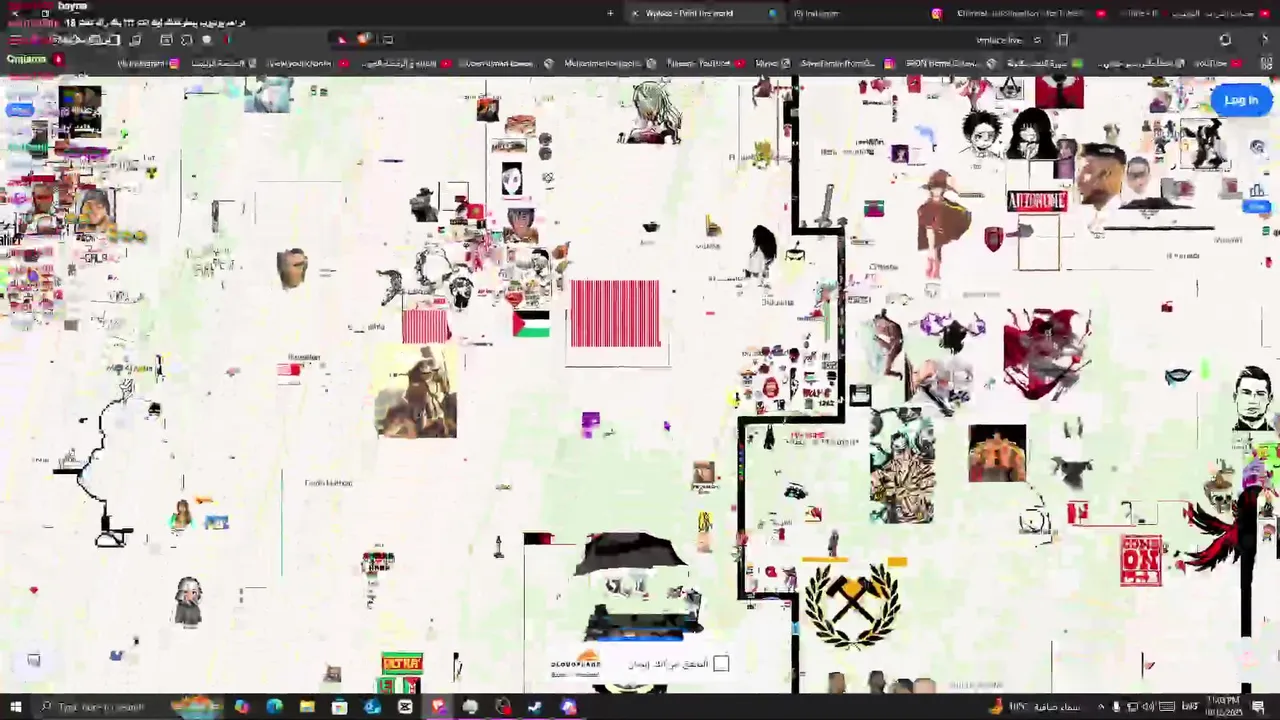Open a new browser tab with plus icon
This screenshot has height=720, width=1280.
tap(610, 13)
